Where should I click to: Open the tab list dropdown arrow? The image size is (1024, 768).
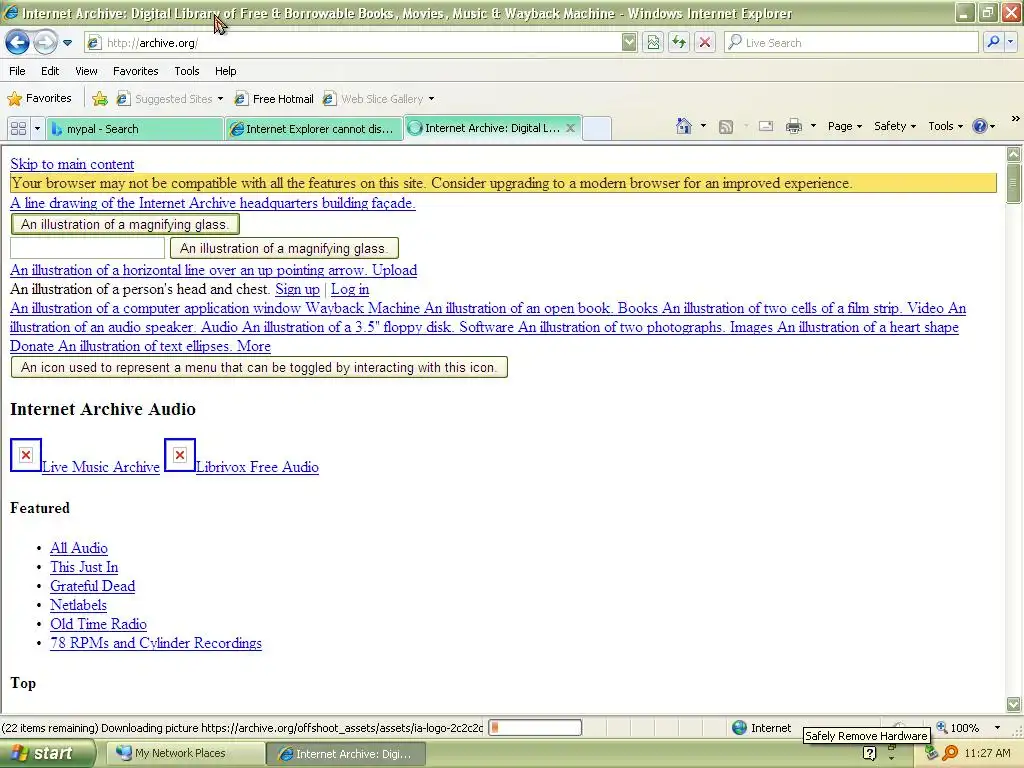click(37, 129)
